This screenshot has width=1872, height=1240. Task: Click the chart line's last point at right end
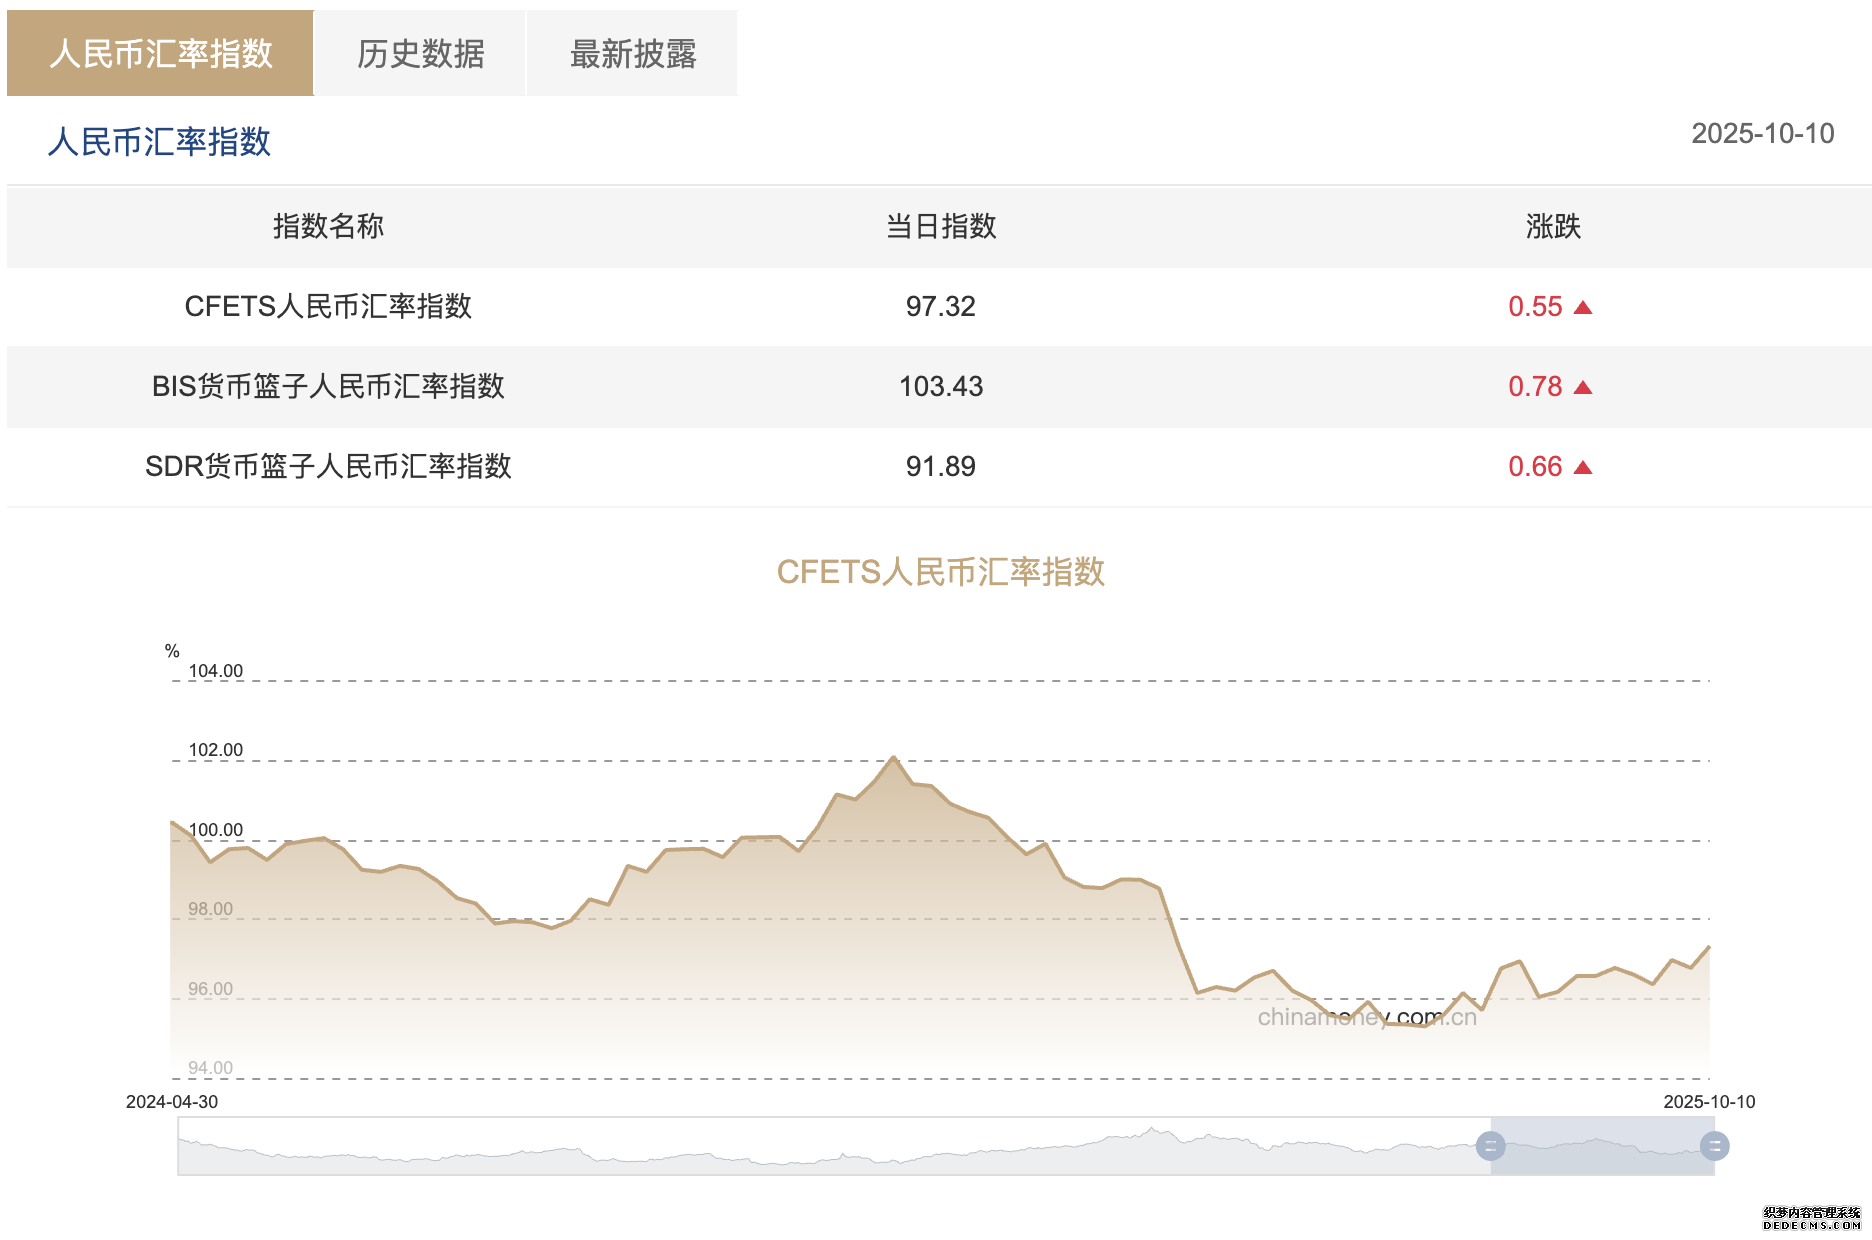pos(1709,946)
